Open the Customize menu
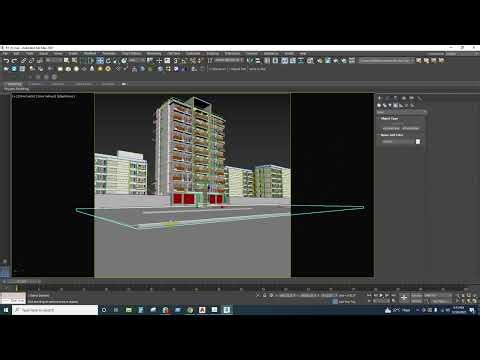 (x=193, y=54)
